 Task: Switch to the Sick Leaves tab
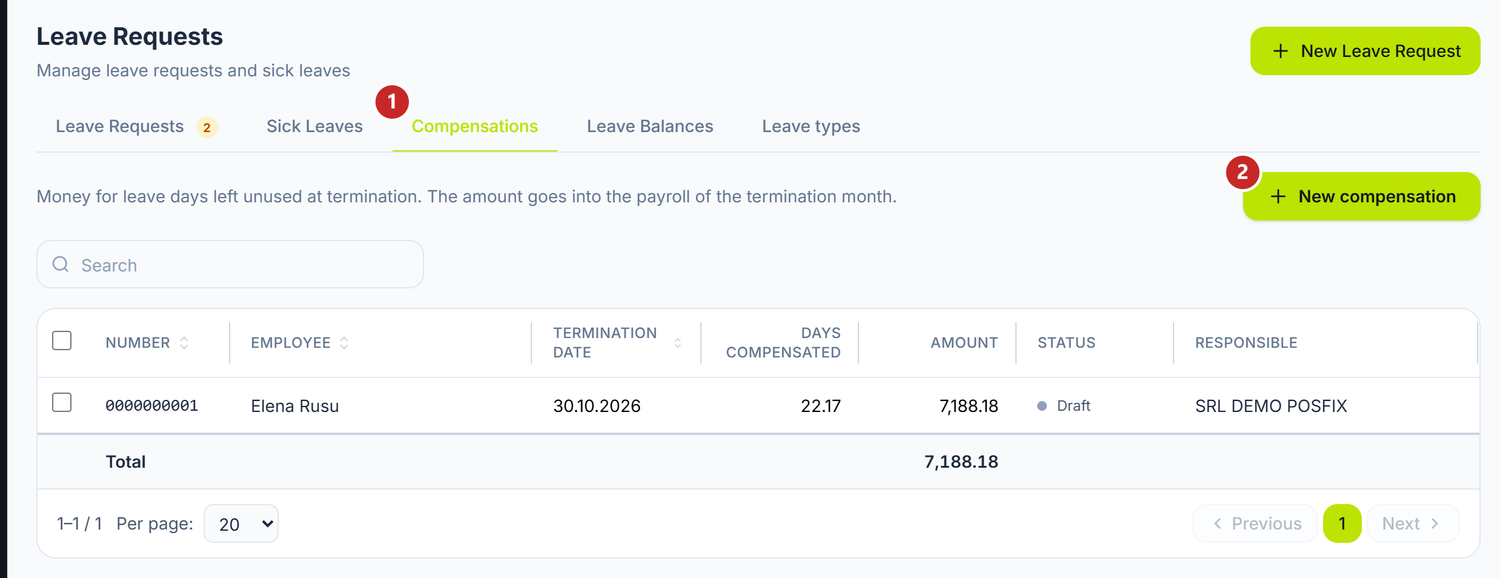314,127
